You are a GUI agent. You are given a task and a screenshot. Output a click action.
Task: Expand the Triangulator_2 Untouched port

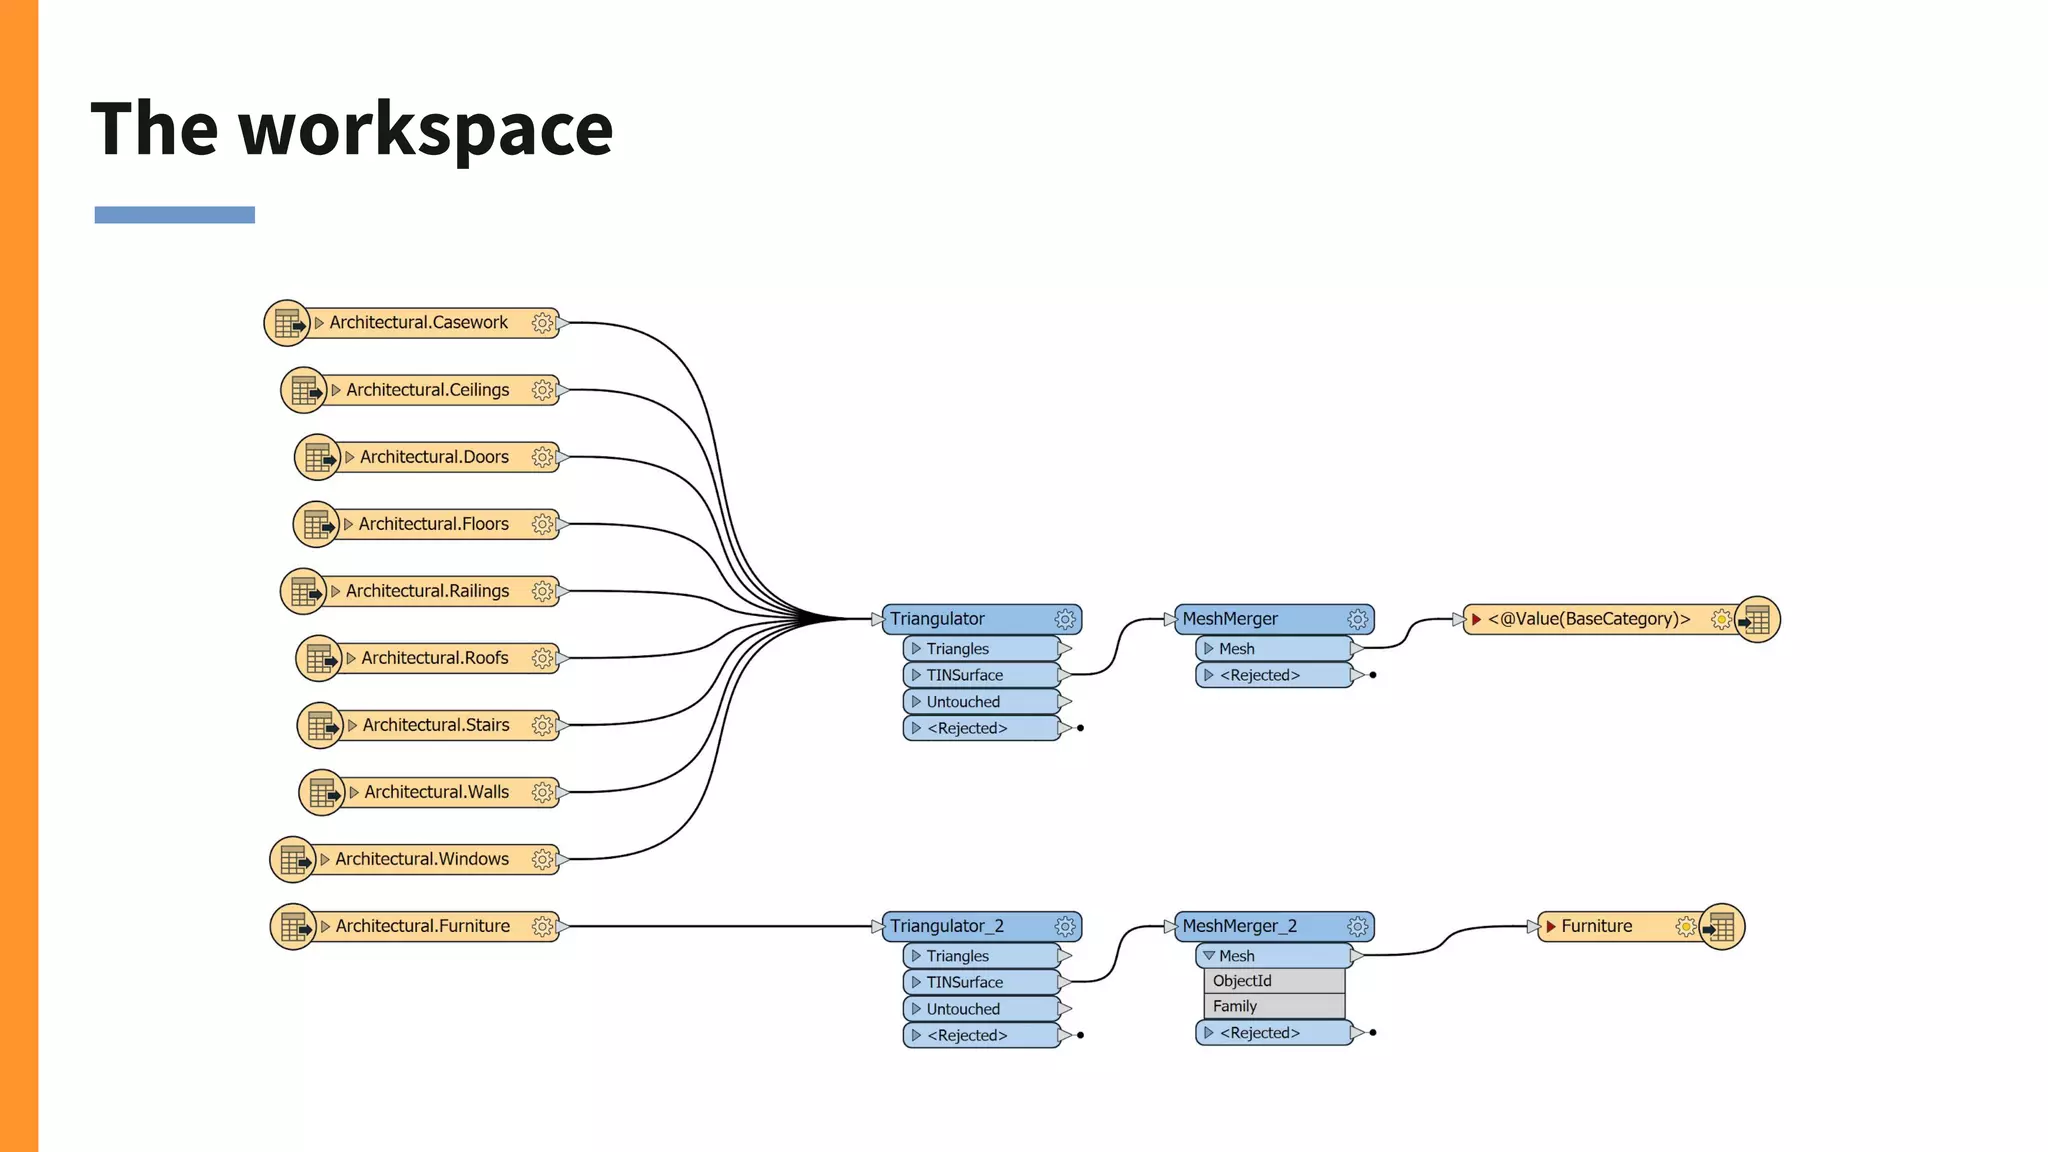[x=916, y=1009]
